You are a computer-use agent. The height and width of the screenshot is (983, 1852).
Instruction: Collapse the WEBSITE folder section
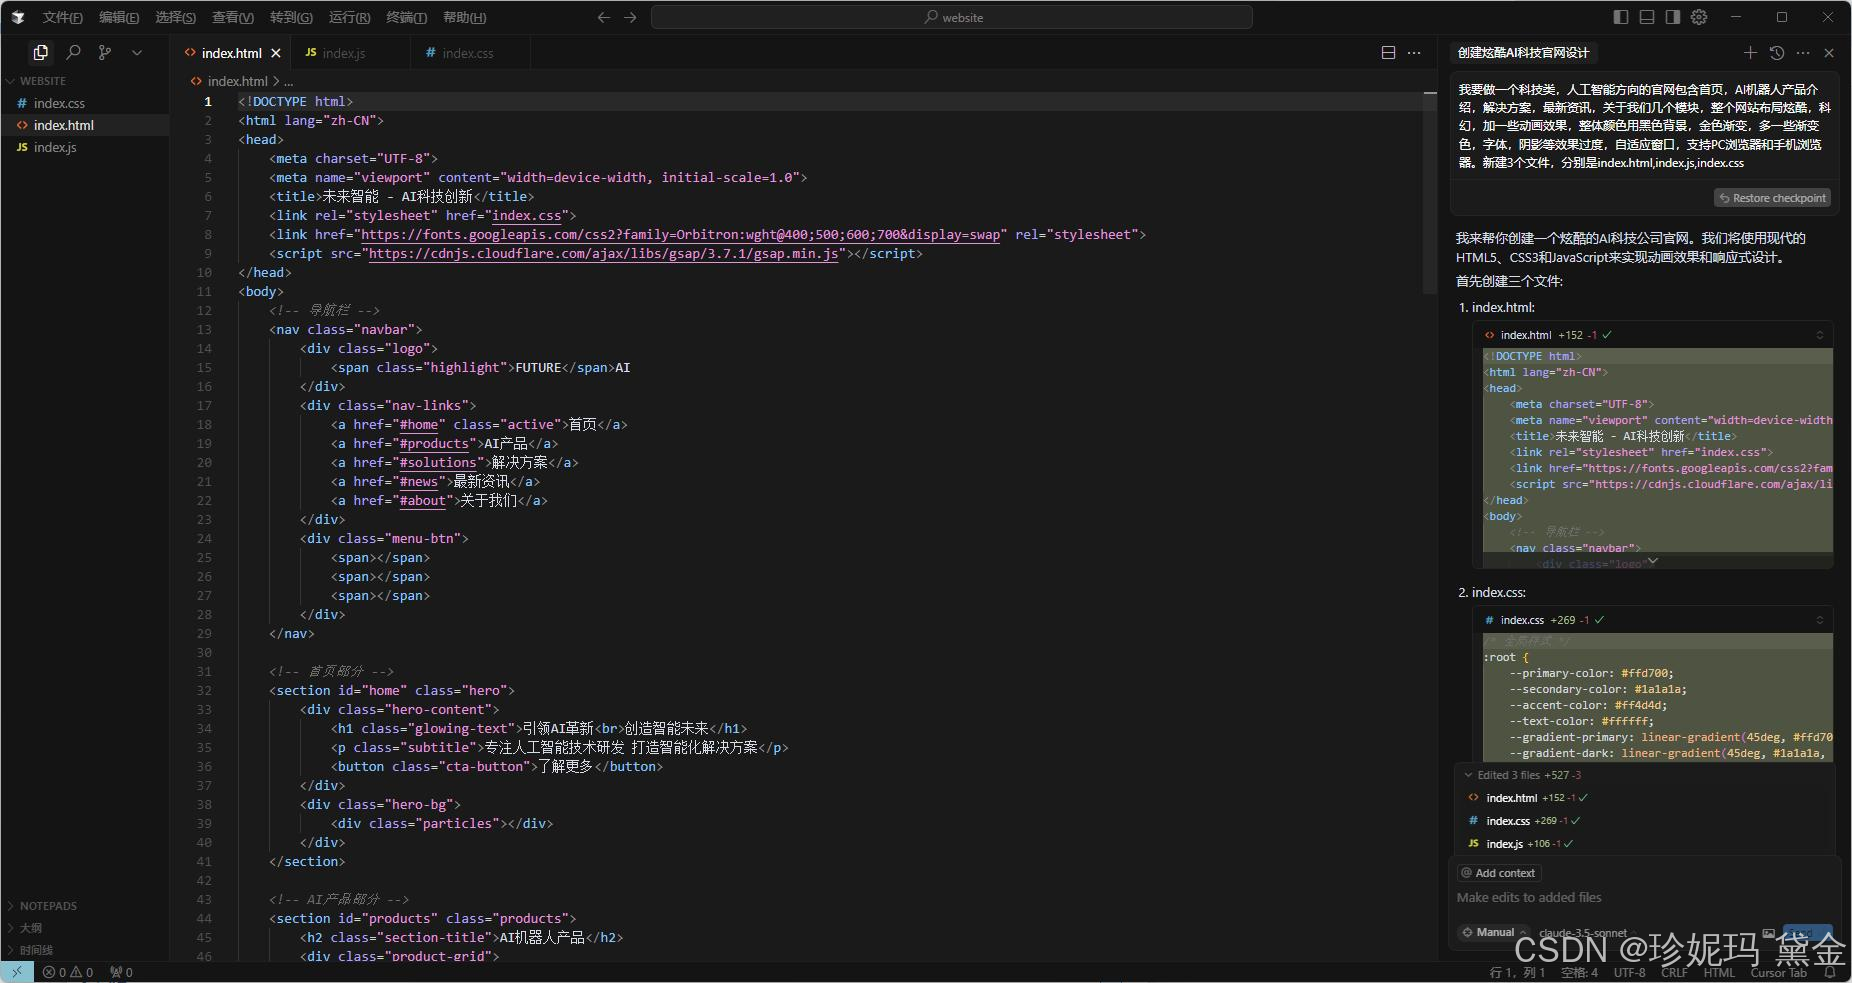(85, 81)
